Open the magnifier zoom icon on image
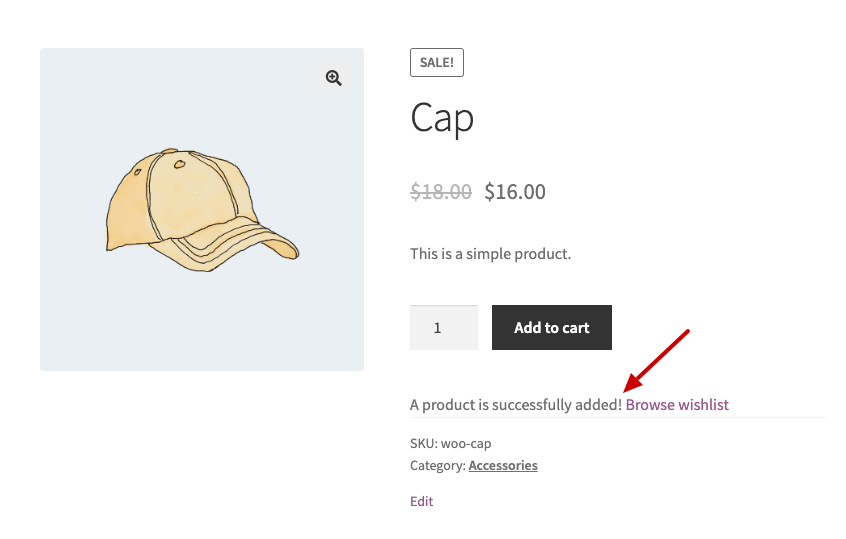Screen dimensions: 846x539 tap(333, 78)
